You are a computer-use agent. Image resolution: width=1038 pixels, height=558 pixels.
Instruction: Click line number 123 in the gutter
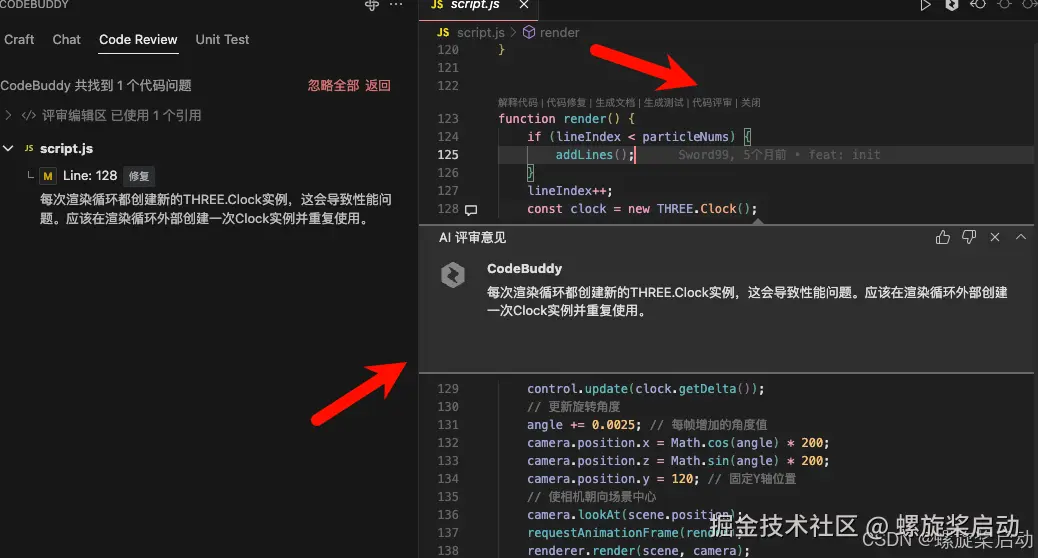(x=448, y=118)
